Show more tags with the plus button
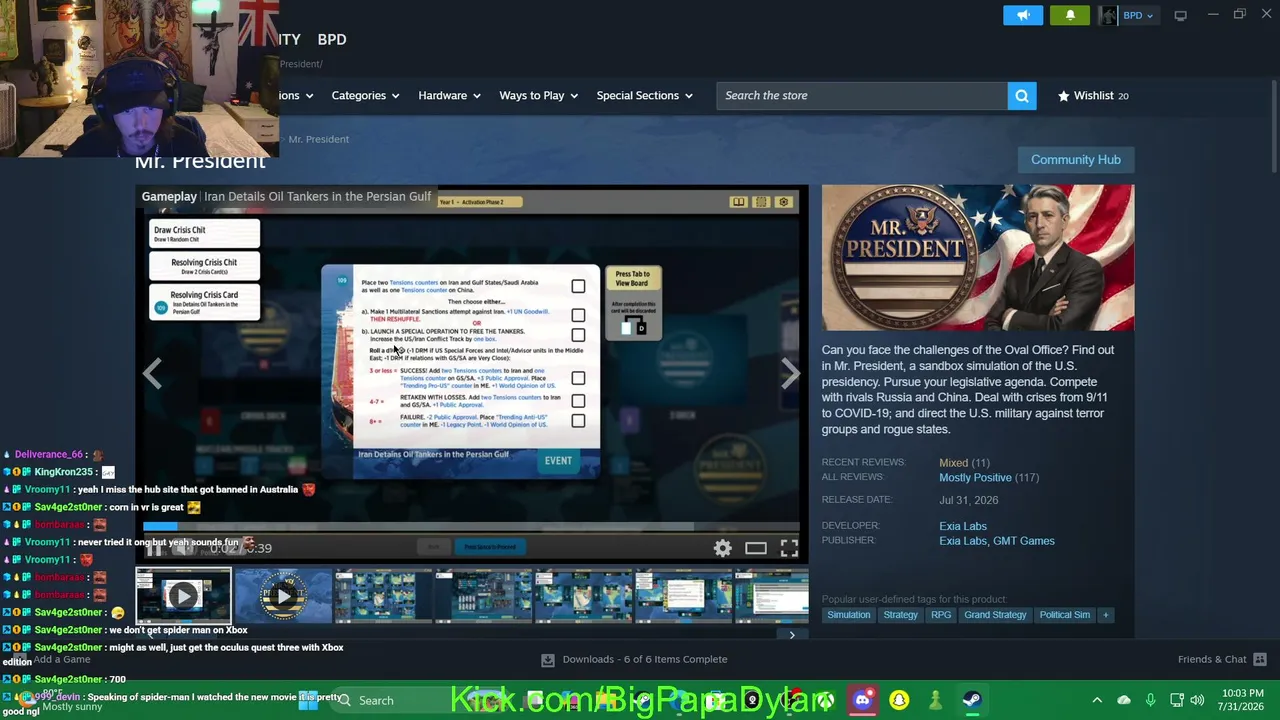The width and height of the screenshot is (1280, 720). pyautogui.click(x=1105, y=615)
